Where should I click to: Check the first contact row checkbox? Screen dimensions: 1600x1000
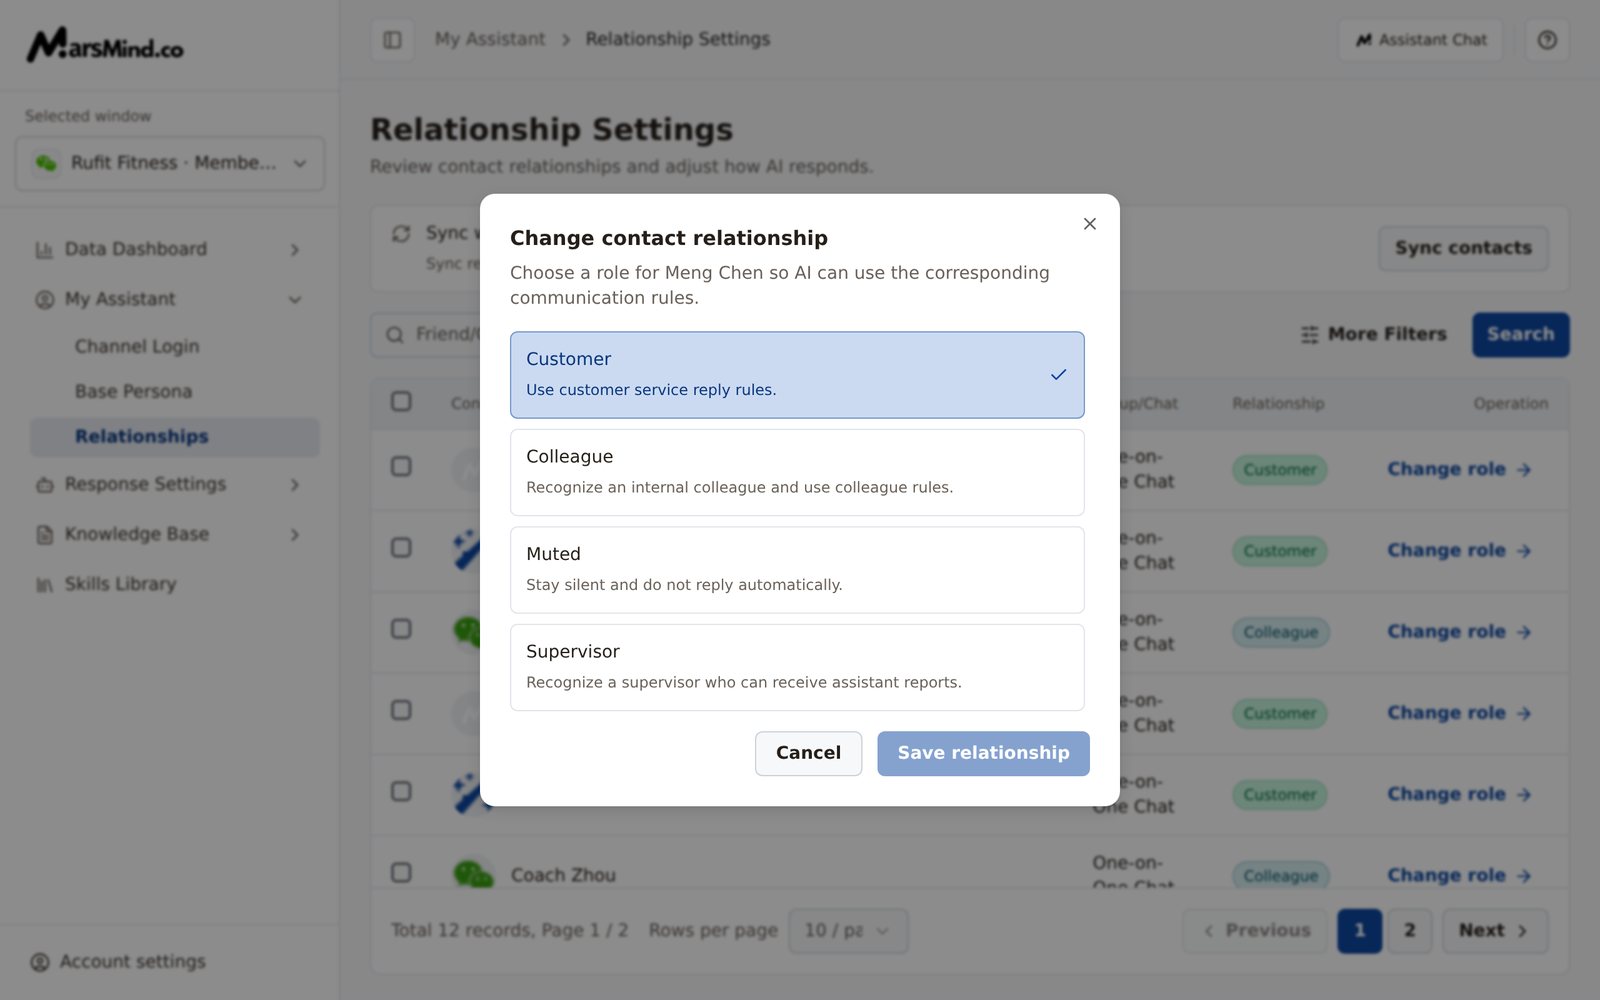pyautogui.click(x=401, y=466)
